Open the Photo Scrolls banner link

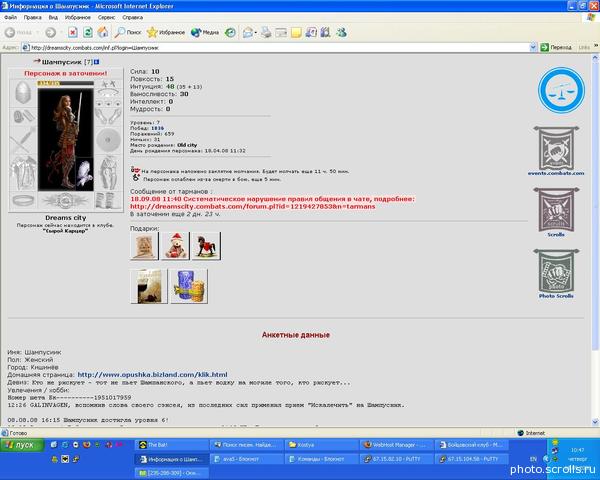coord(556,274)
